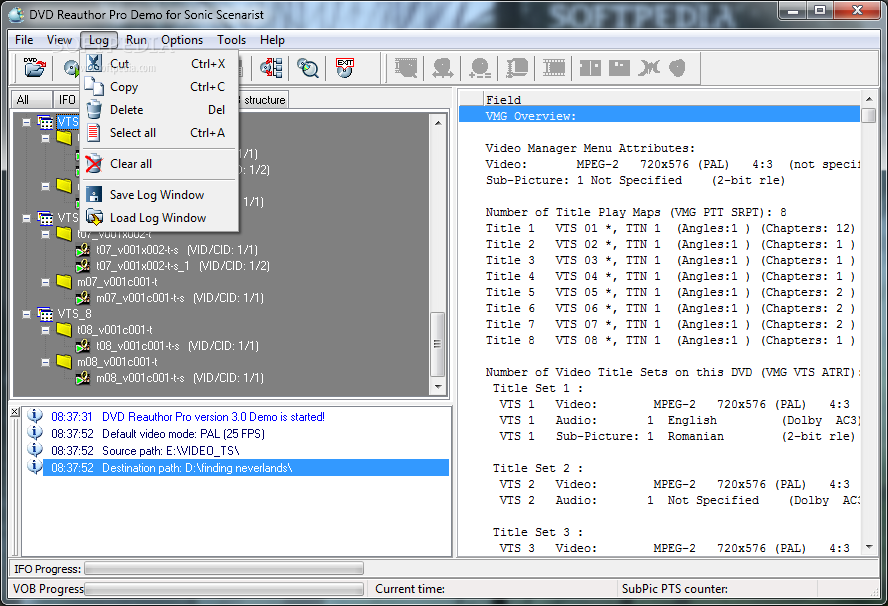
Task: Click info icon of version started log
Action: 35,416
